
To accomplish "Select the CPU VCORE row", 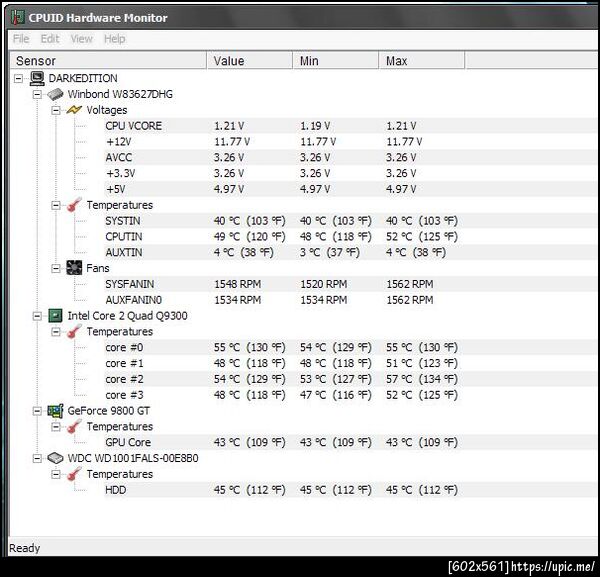I will pyautogui.click(x=350, y=126).
